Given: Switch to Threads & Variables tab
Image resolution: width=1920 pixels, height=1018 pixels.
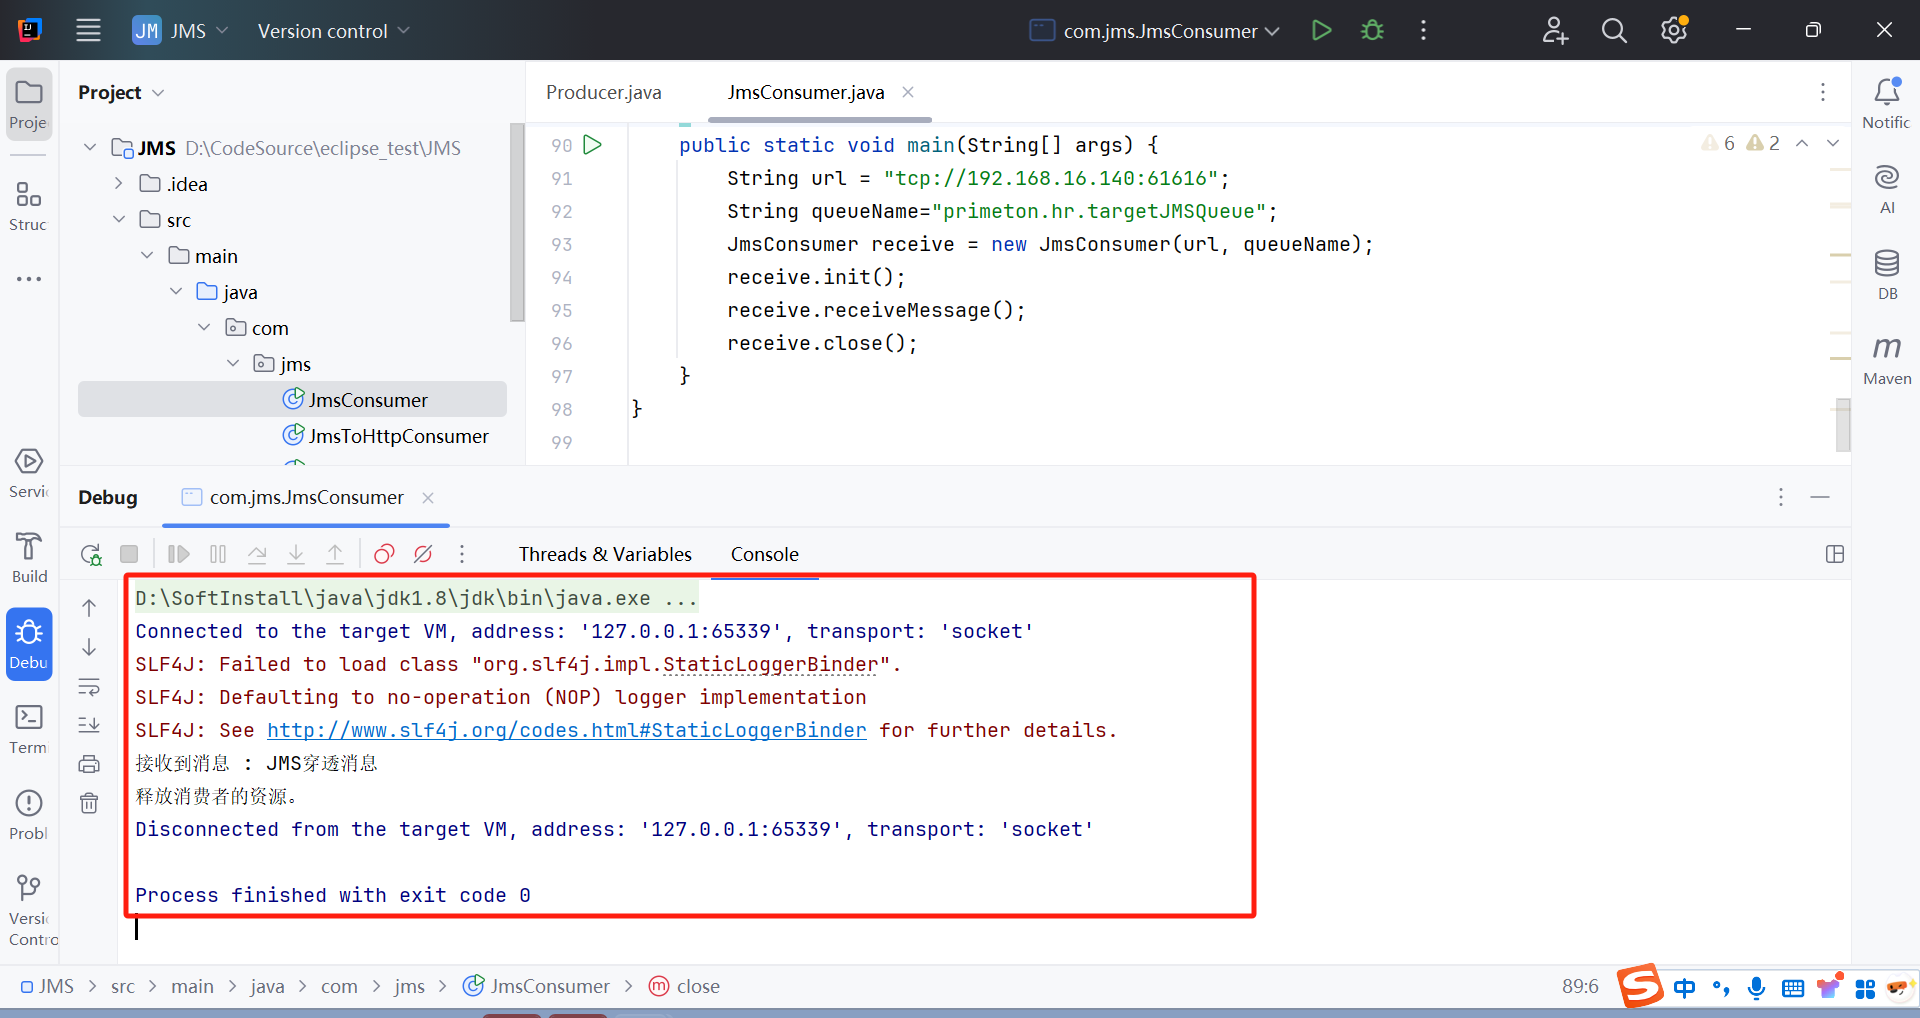Looking at the screenshot, I should (x=605, y=554).
